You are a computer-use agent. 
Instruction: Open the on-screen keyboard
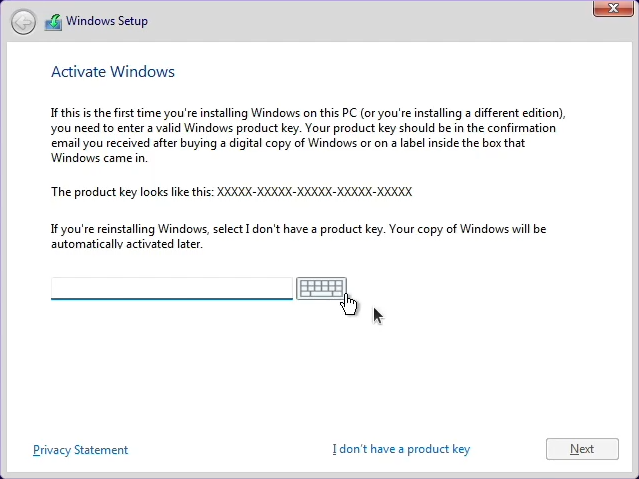coord(321,288)
